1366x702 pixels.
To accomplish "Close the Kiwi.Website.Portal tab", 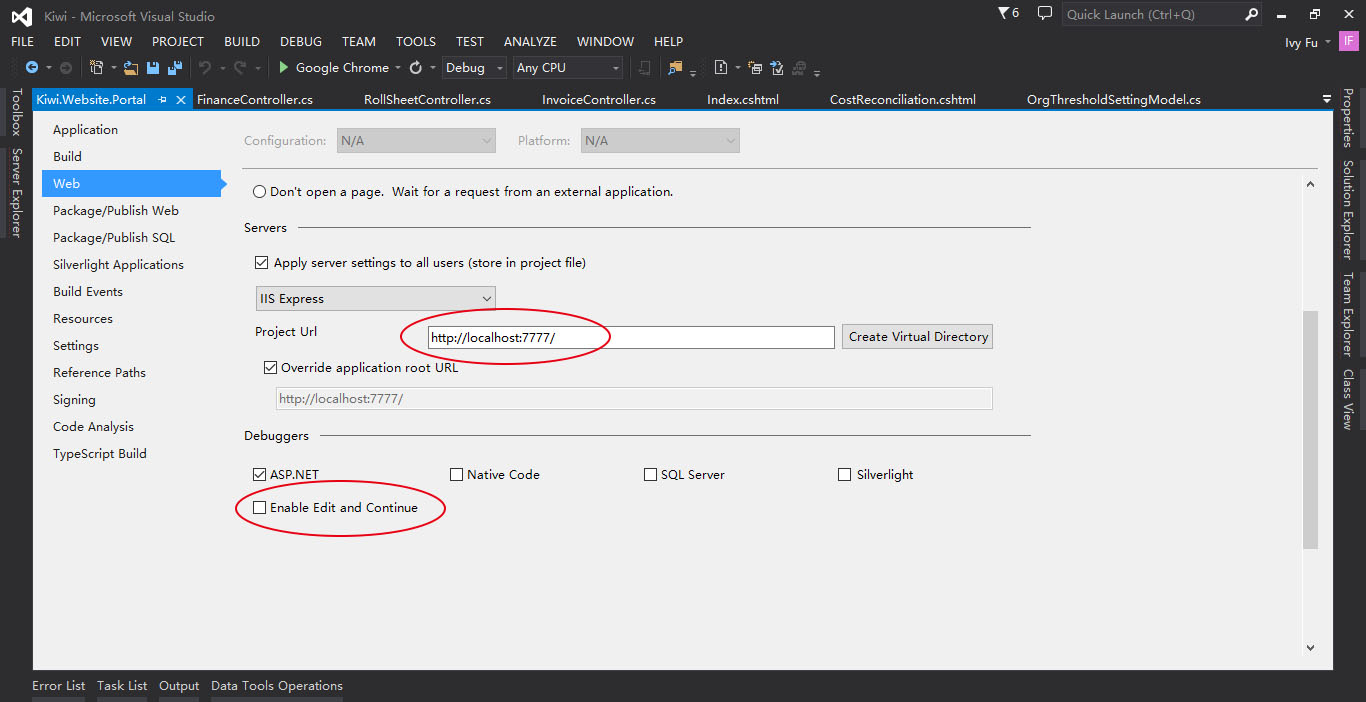I will pyautogui.click(x=181, y=100).
